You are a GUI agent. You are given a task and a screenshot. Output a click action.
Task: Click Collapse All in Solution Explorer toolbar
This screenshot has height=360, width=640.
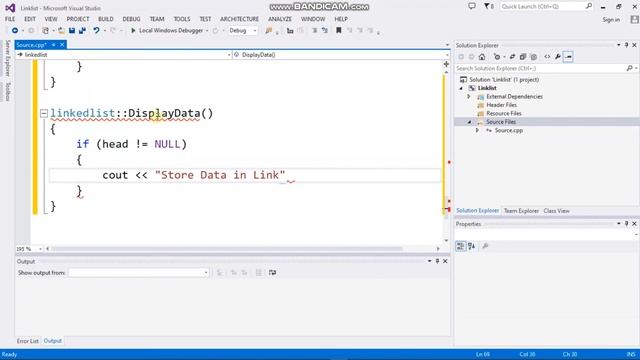[523, 57]
